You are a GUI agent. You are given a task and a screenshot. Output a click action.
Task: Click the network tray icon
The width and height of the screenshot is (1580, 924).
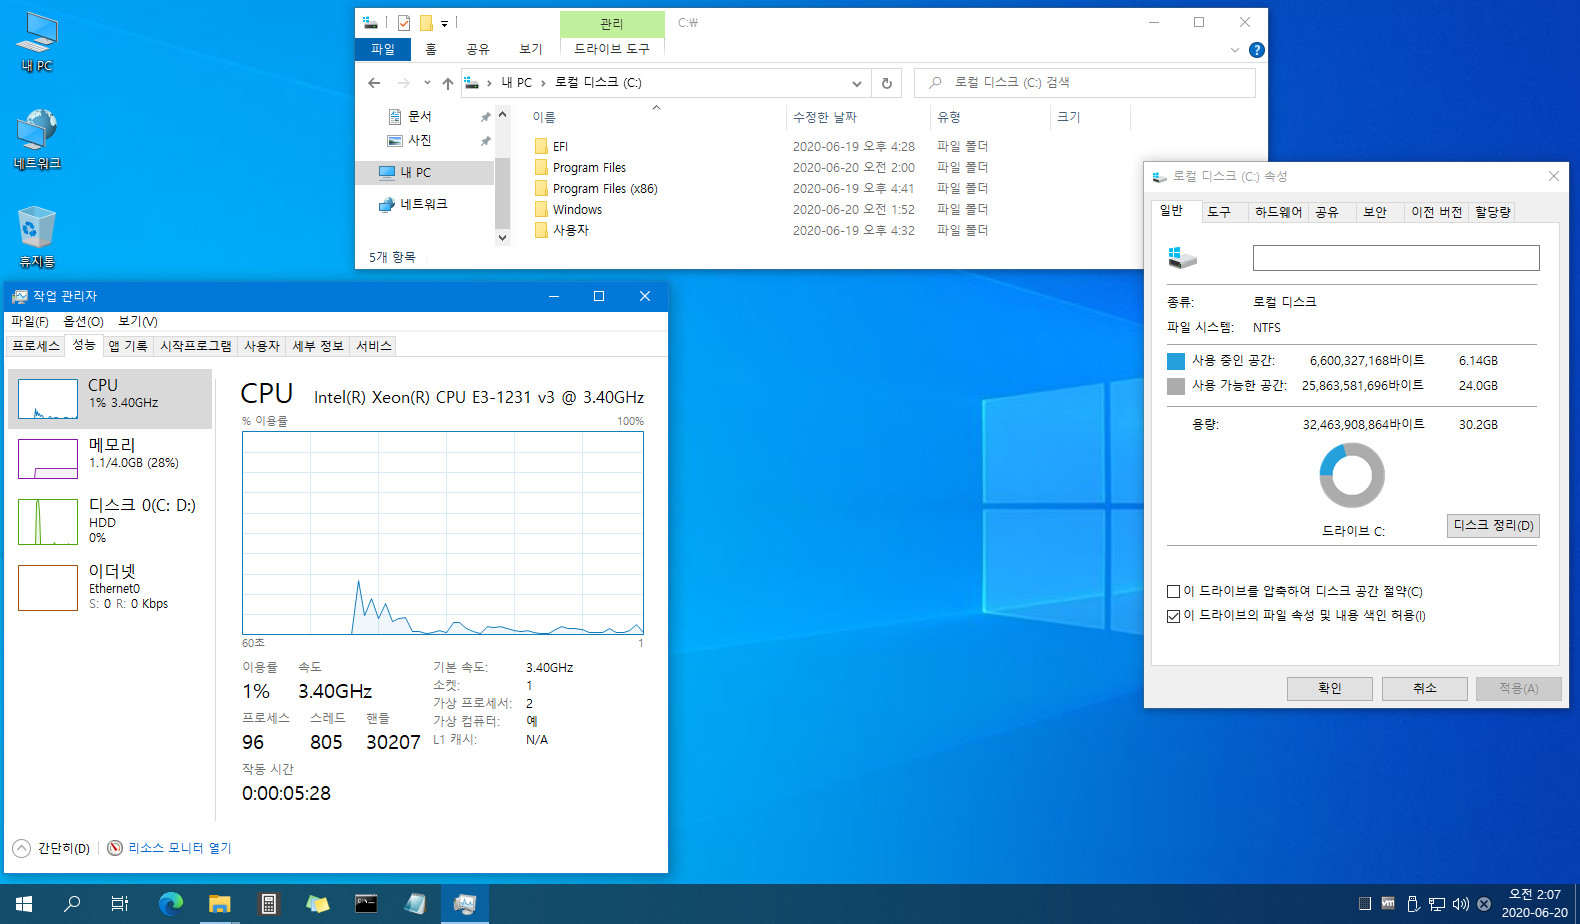pyautogui.click(x=1437, y=904)
